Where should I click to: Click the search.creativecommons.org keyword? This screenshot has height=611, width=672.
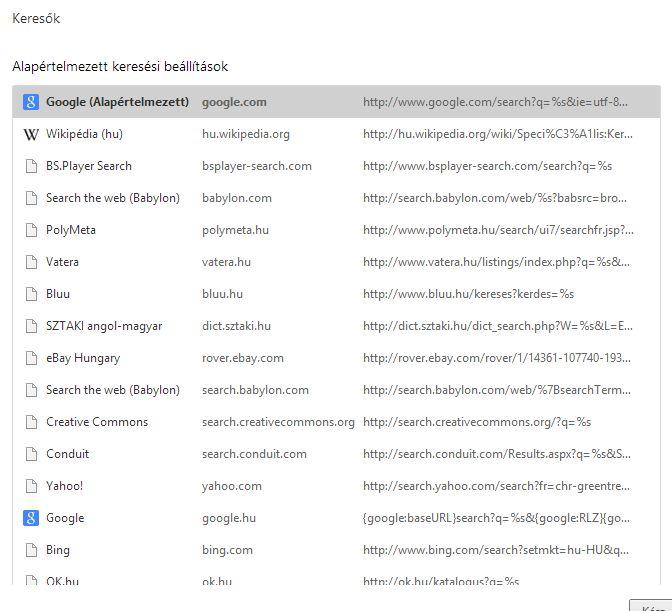tap(278, 422)
